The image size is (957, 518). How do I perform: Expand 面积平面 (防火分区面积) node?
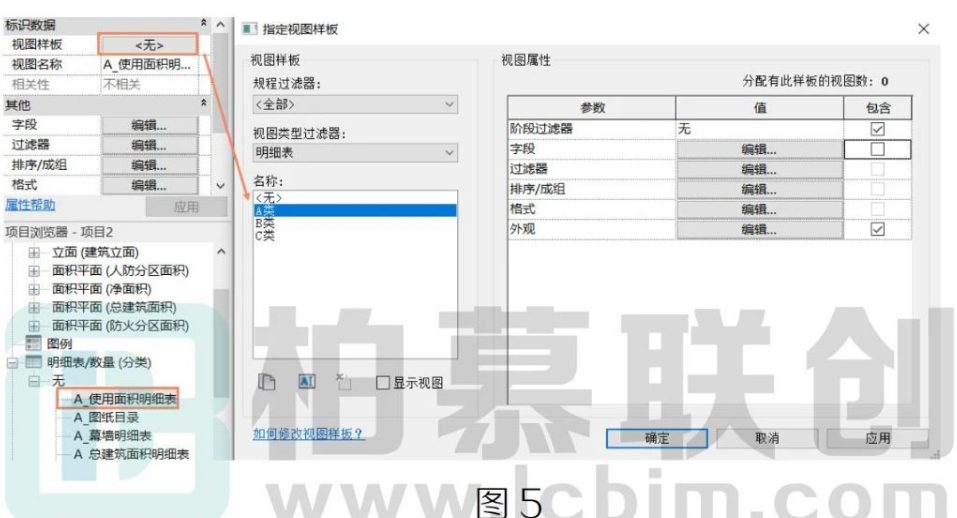coord(34,326)
